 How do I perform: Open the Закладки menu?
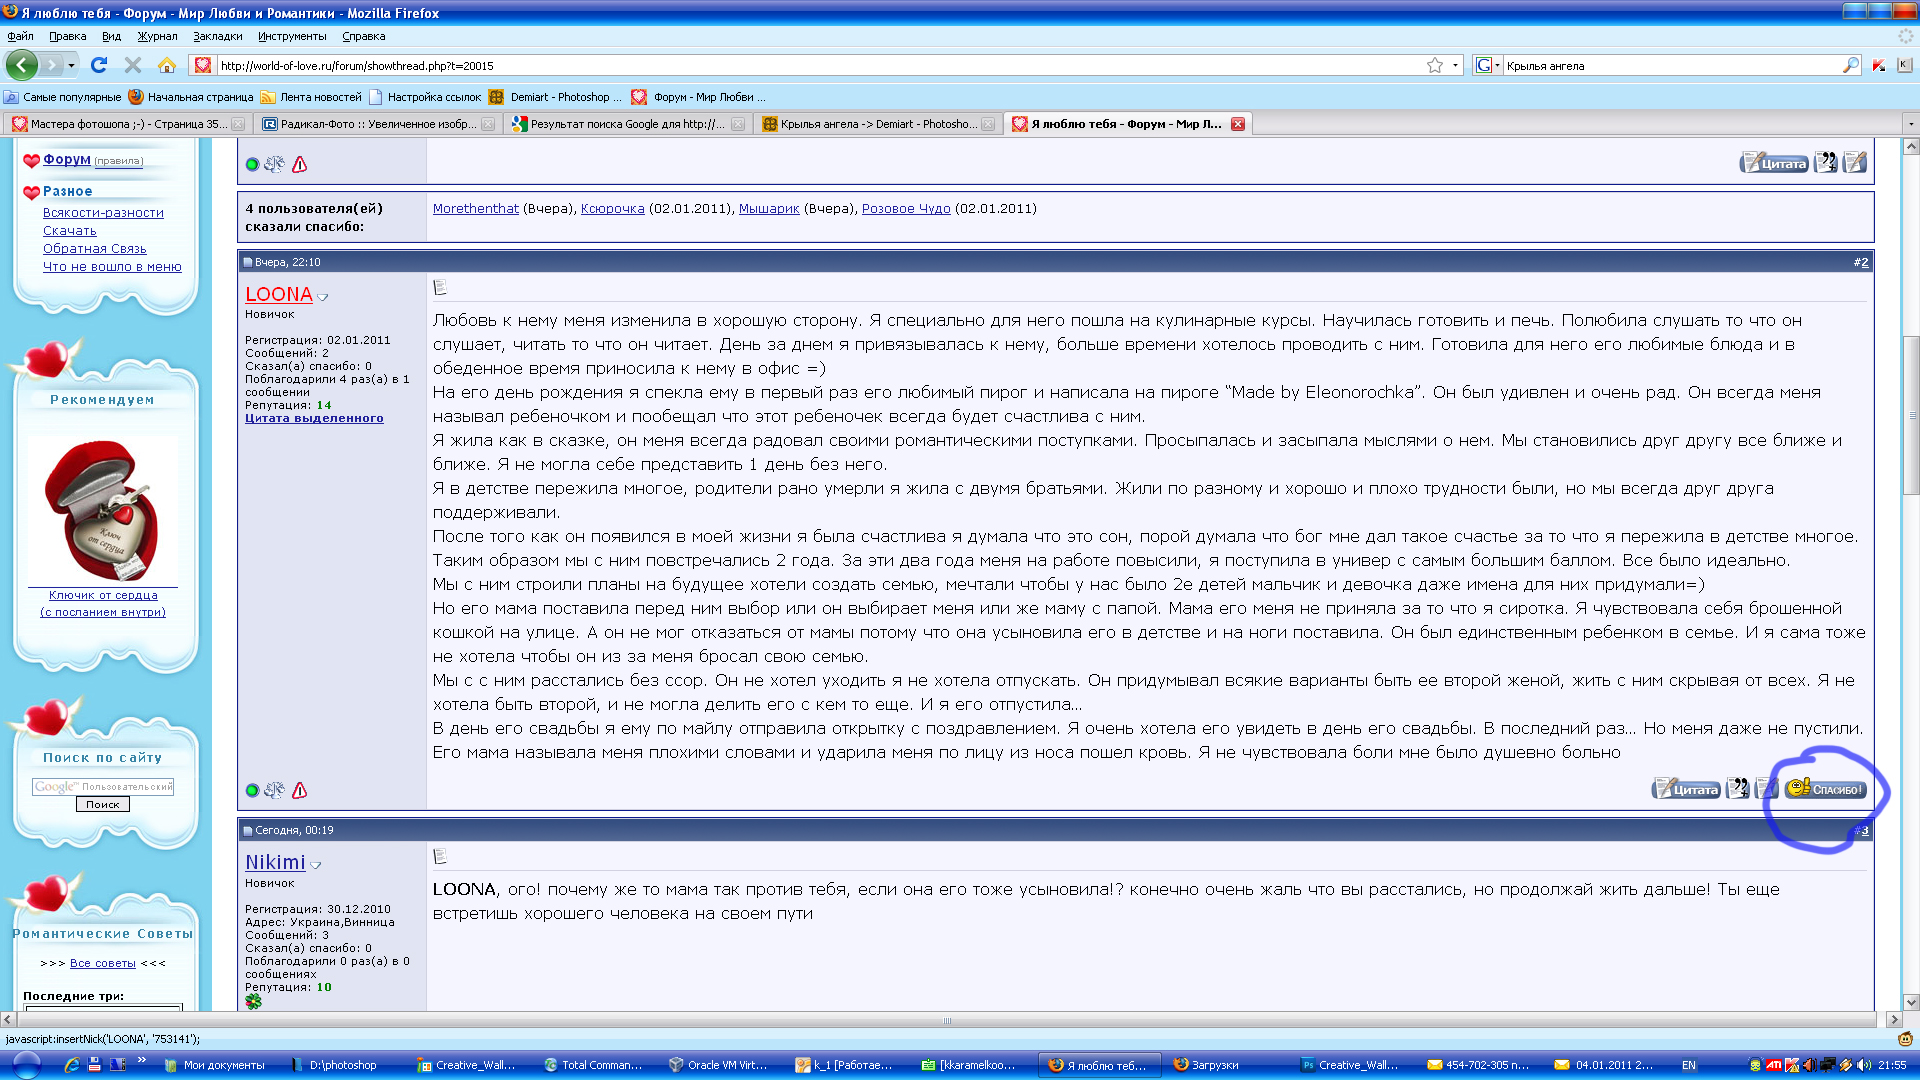(x=217, y=36)
